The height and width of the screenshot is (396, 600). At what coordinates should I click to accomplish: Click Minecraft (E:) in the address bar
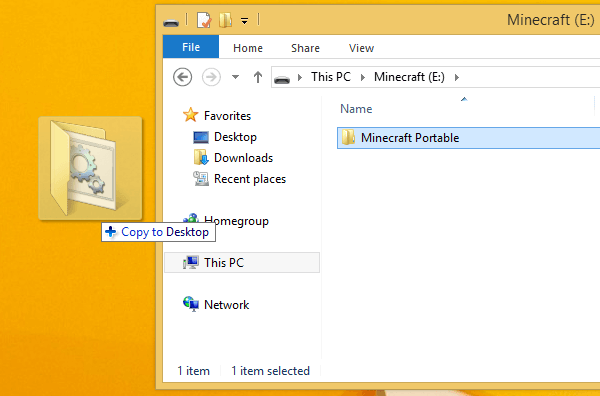[409, 77]
